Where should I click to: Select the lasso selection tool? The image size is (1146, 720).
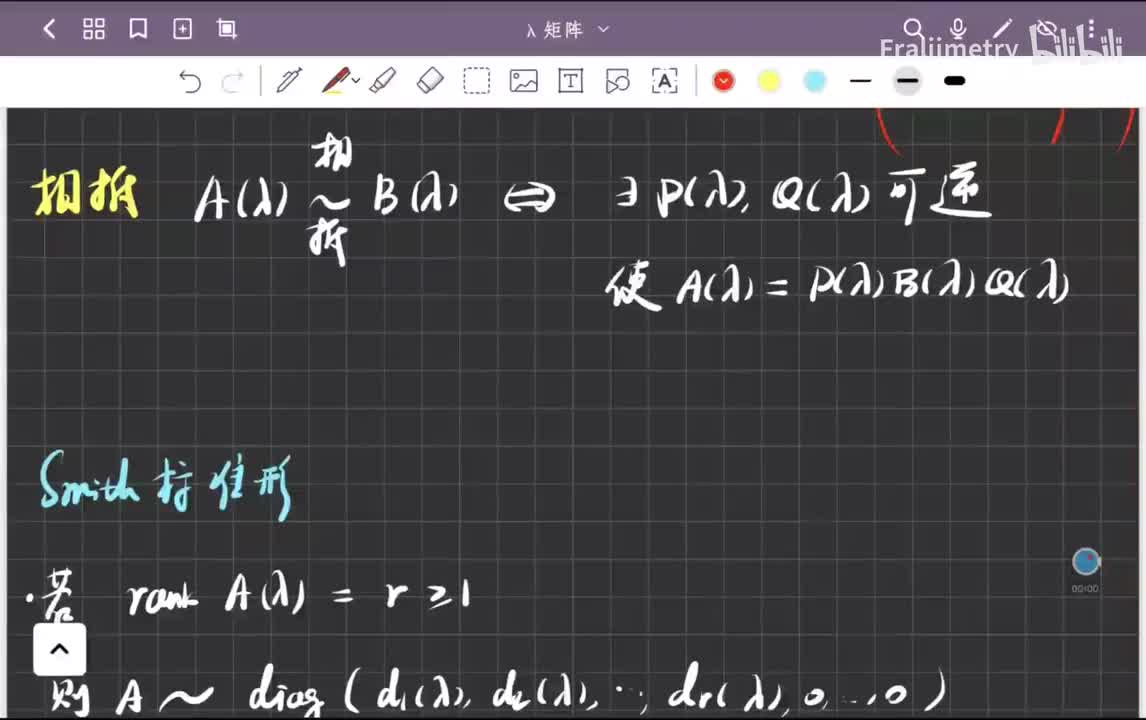click(x=477, y=80)
